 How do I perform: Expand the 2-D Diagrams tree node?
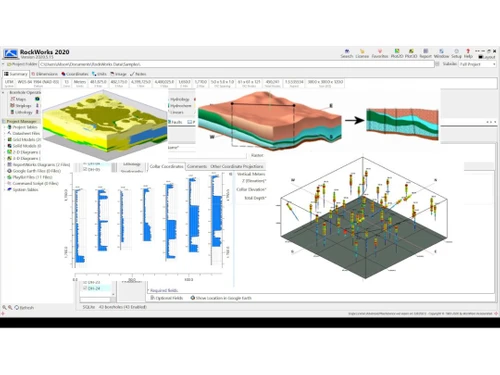[4, 152]
